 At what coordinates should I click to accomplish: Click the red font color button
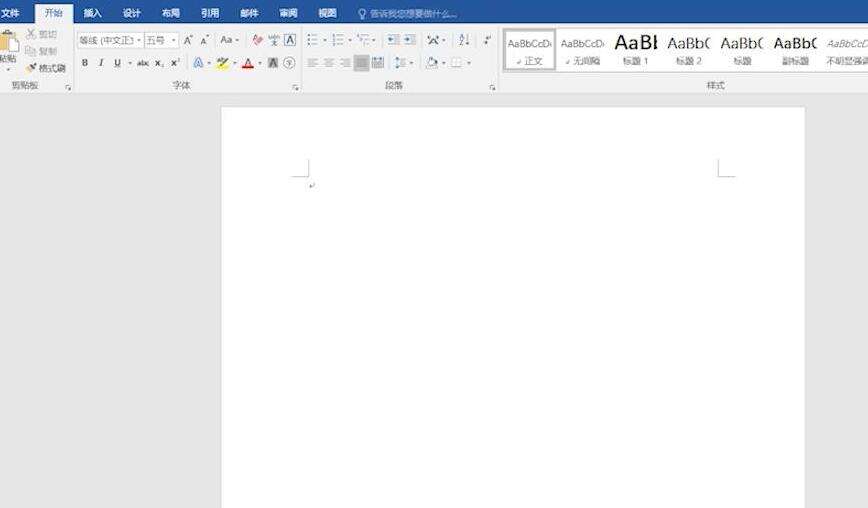click(248, 63)
